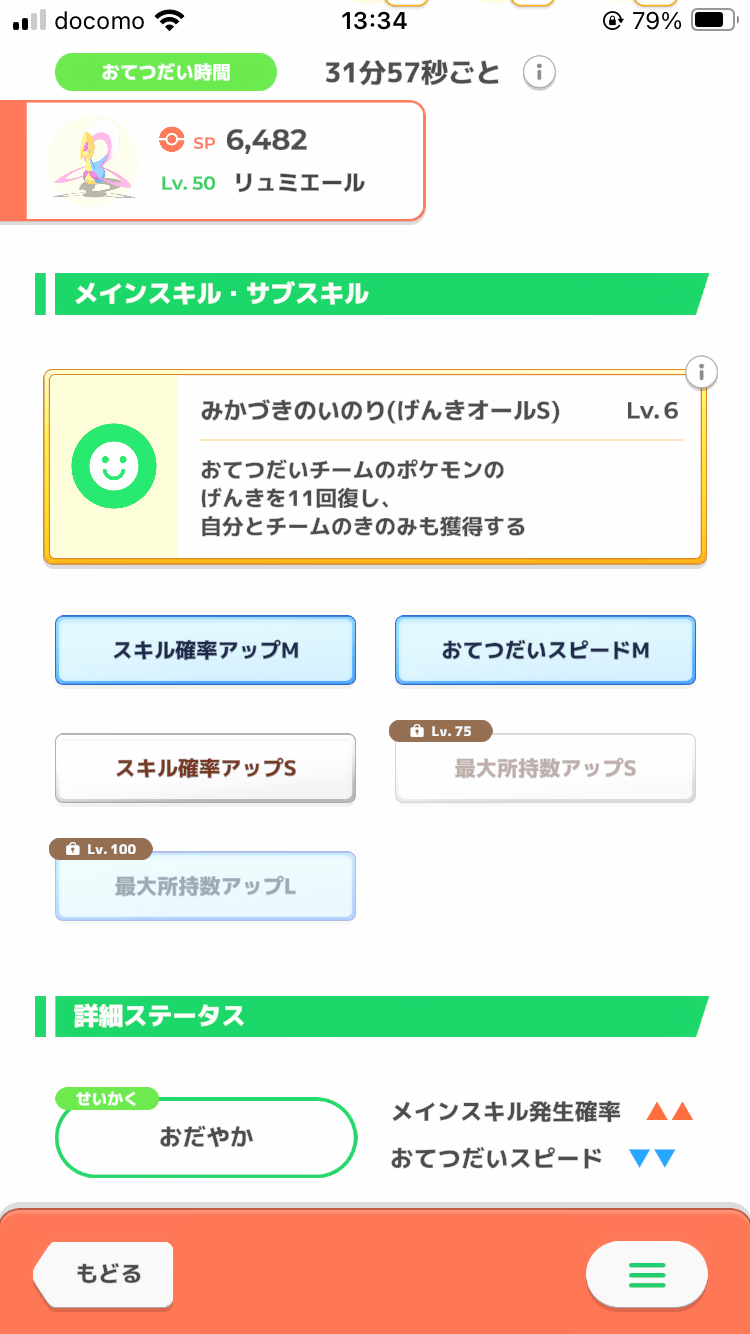Select おてつだいスピードM sub skill
This screenshot has height=1334, width=750.
click(545, 650)
